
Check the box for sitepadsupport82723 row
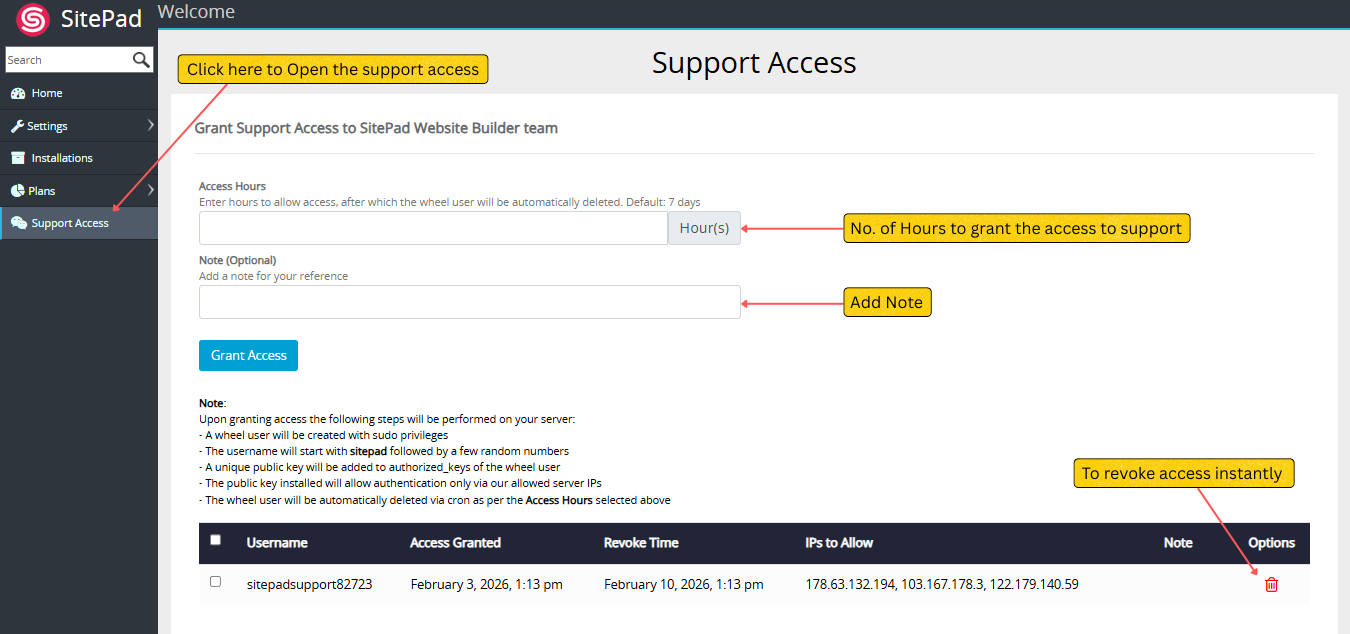[215, 581]
